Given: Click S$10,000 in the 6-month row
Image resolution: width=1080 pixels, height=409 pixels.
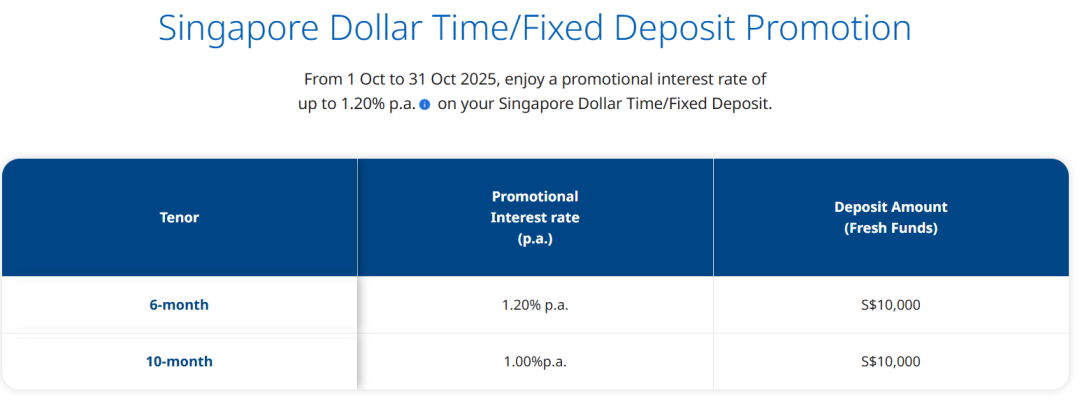Looking at the screenshot, I should click(890, 305).
